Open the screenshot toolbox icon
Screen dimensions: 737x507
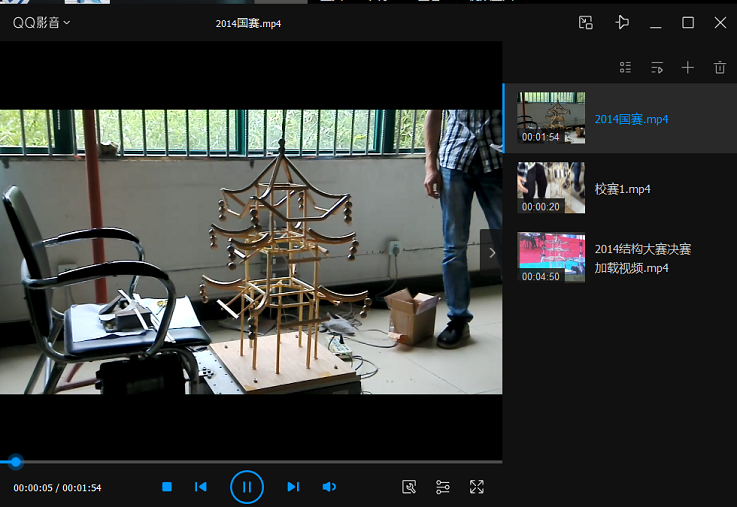(x=408, y=487)
